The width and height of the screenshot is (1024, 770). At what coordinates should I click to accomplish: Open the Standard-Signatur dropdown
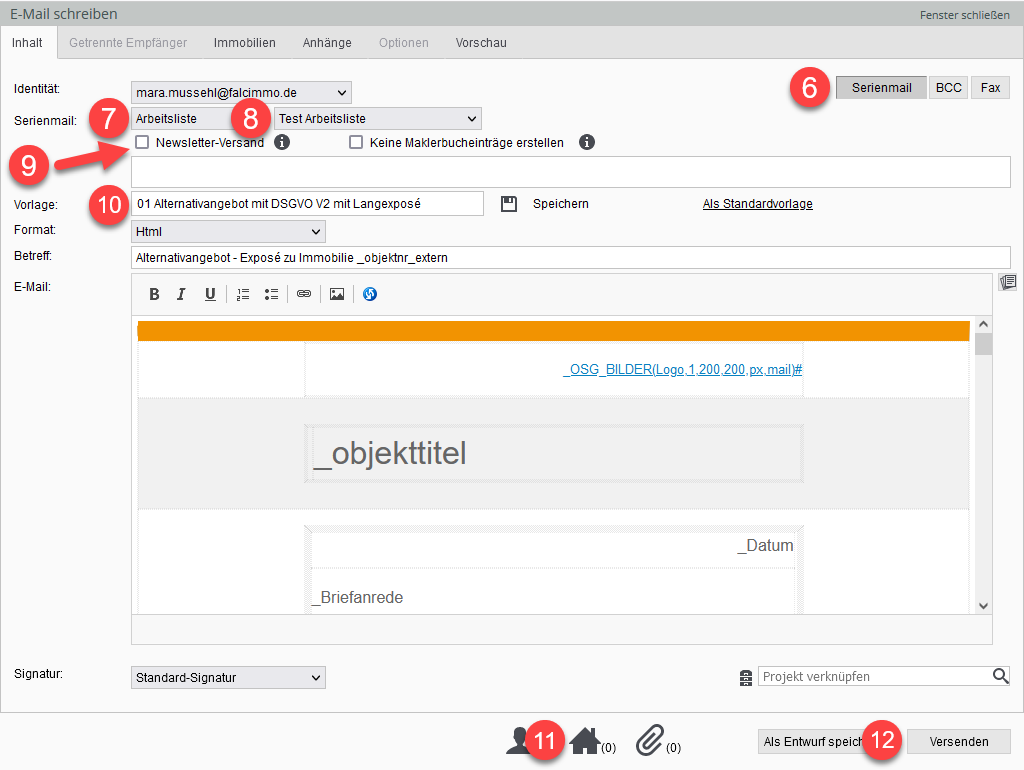[228, 678]
